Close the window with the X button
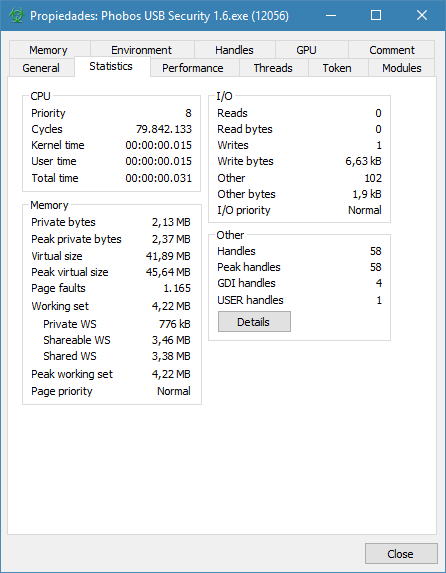The height and width of the screenshot is (573, 446). [x=422, y=15]
